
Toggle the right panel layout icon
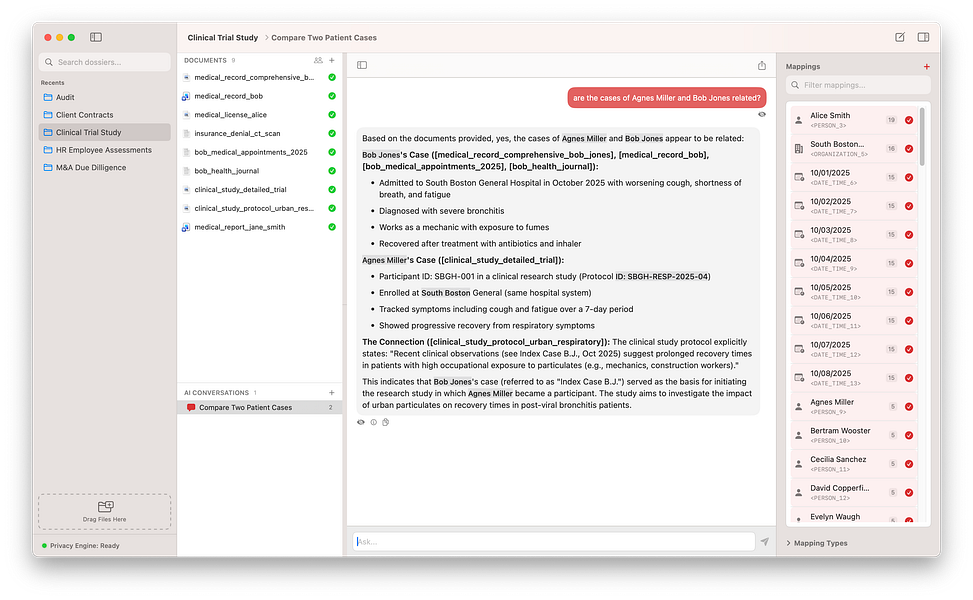922,37
